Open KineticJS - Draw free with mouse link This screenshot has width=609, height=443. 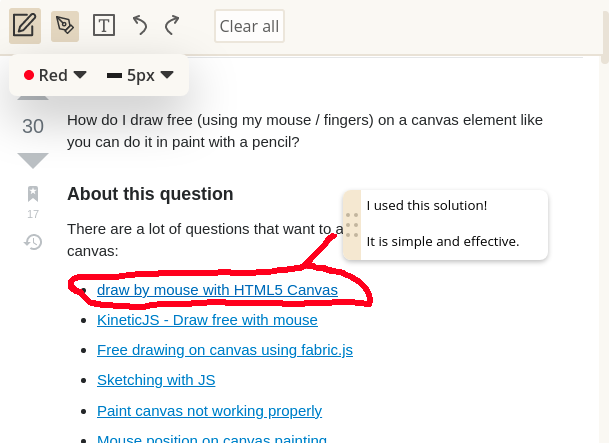tap(207, 320)
